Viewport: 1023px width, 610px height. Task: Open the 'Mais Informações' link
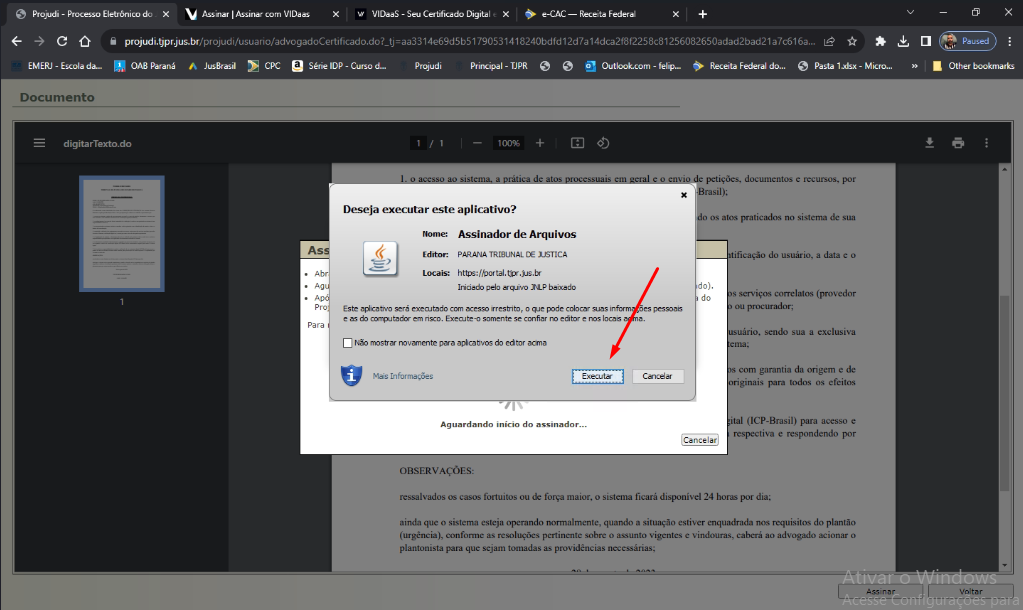point(403,376)
